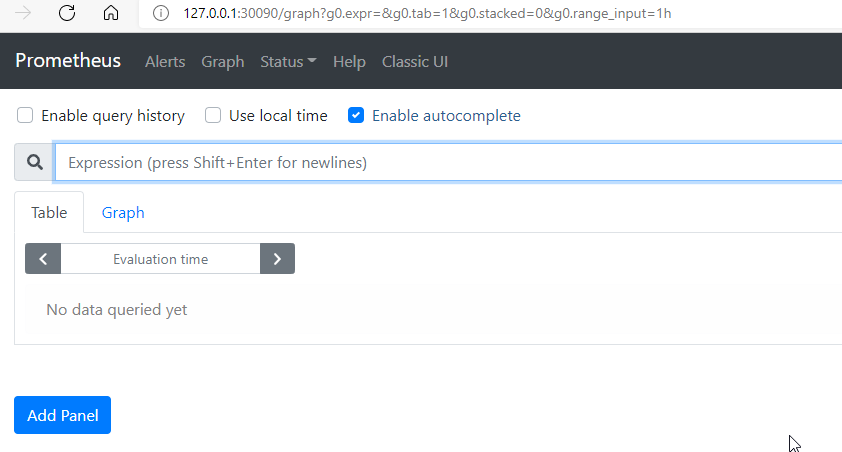
Task: Switch to the Classic UI
Action: pos(415,62)
